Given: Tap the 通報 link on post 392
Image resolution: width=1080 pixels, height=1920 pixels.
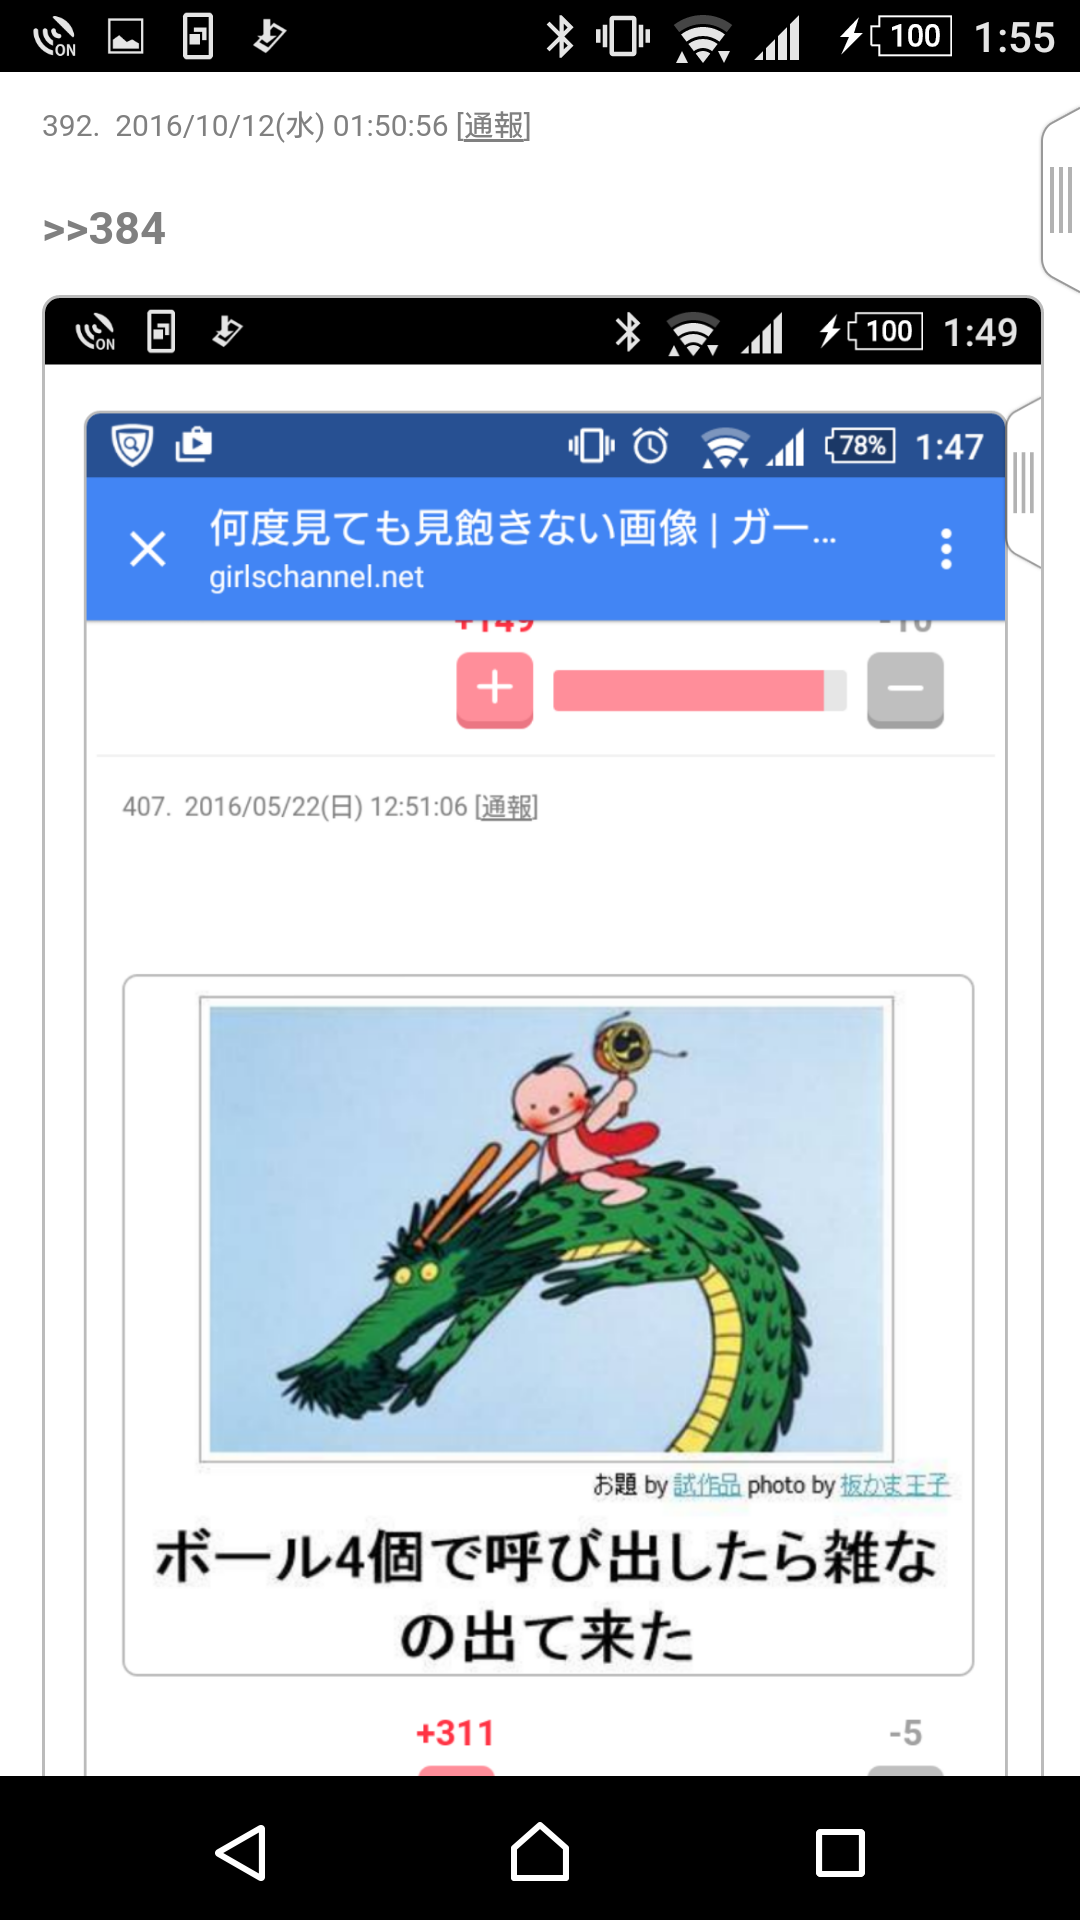Looking at the screenshot, I should [x=494, y=126].
